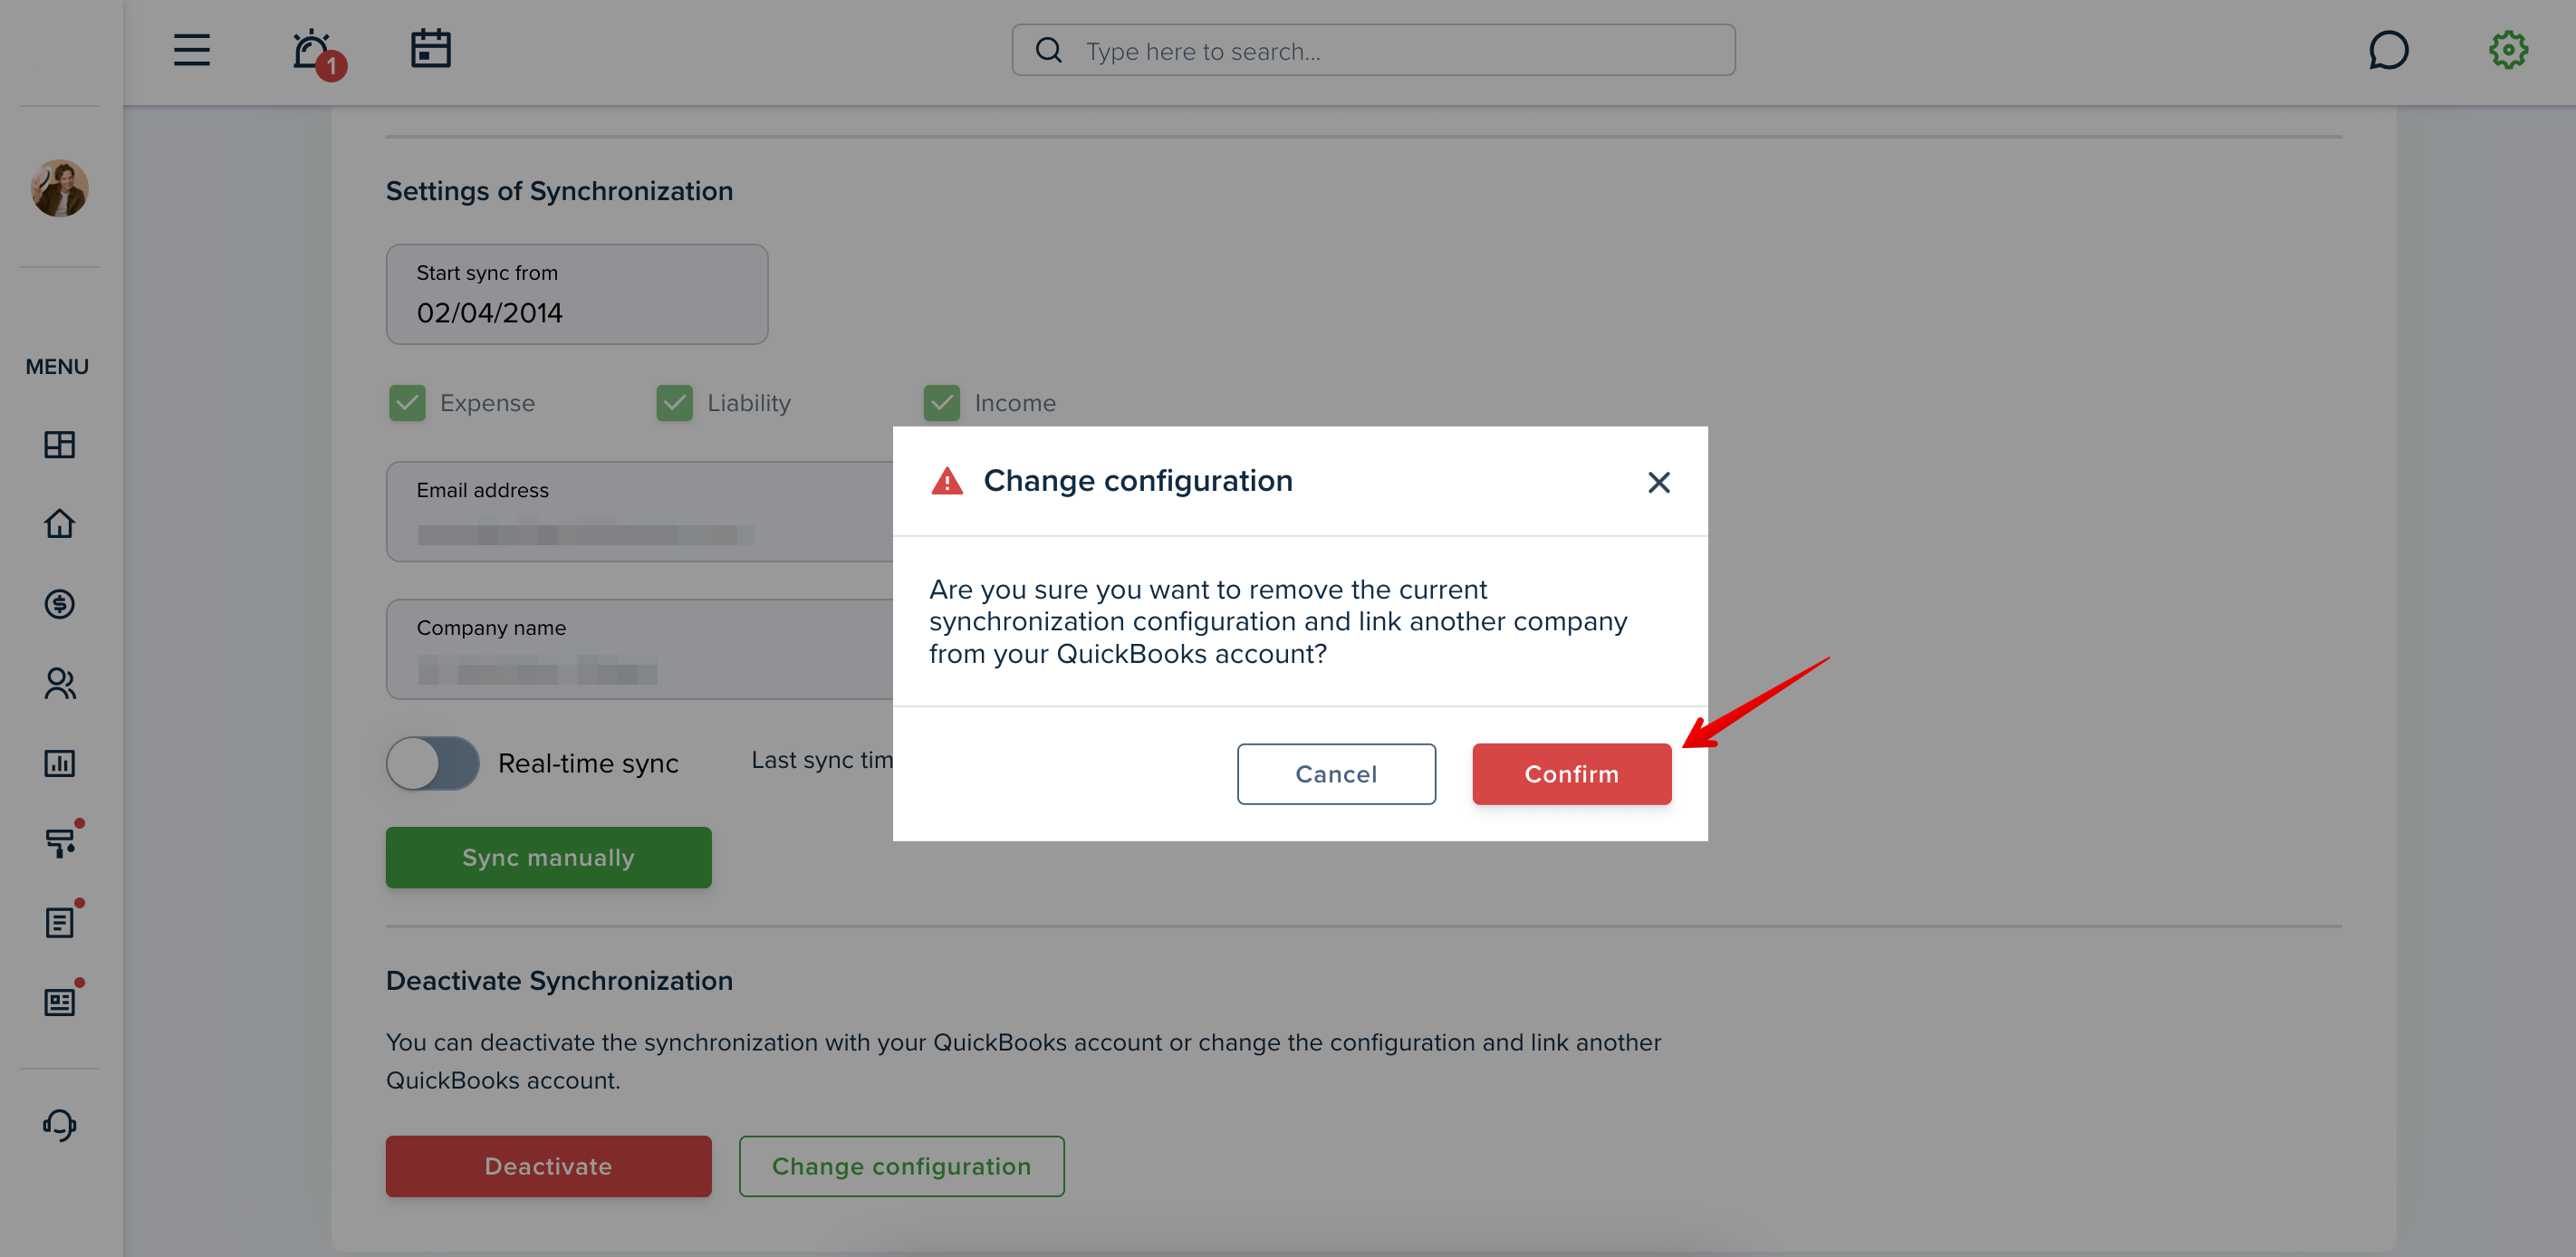
Task: Open the hamburger menu icon
Action: (191, 50)
